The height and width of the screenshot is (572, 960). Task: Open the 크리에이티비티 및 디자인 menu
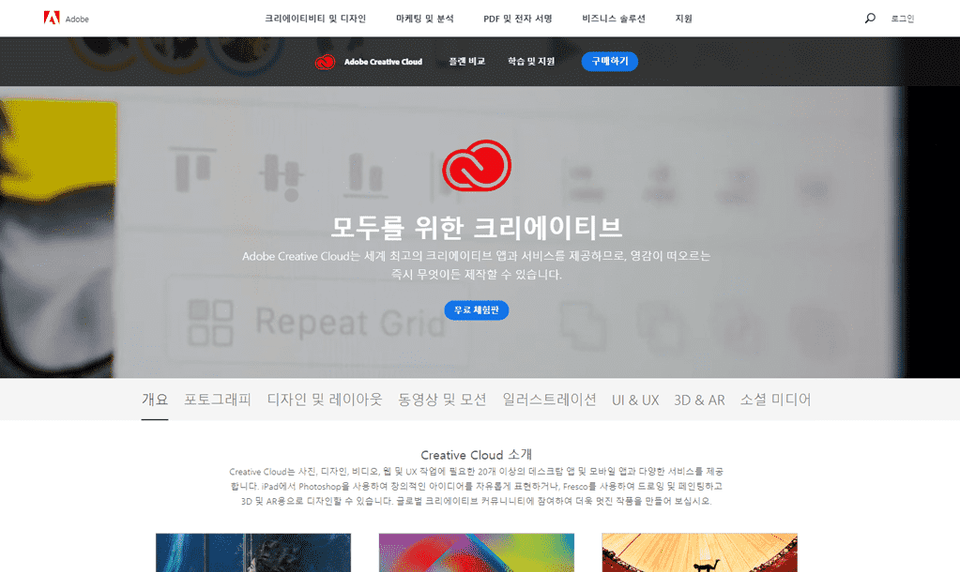(315, 18)
